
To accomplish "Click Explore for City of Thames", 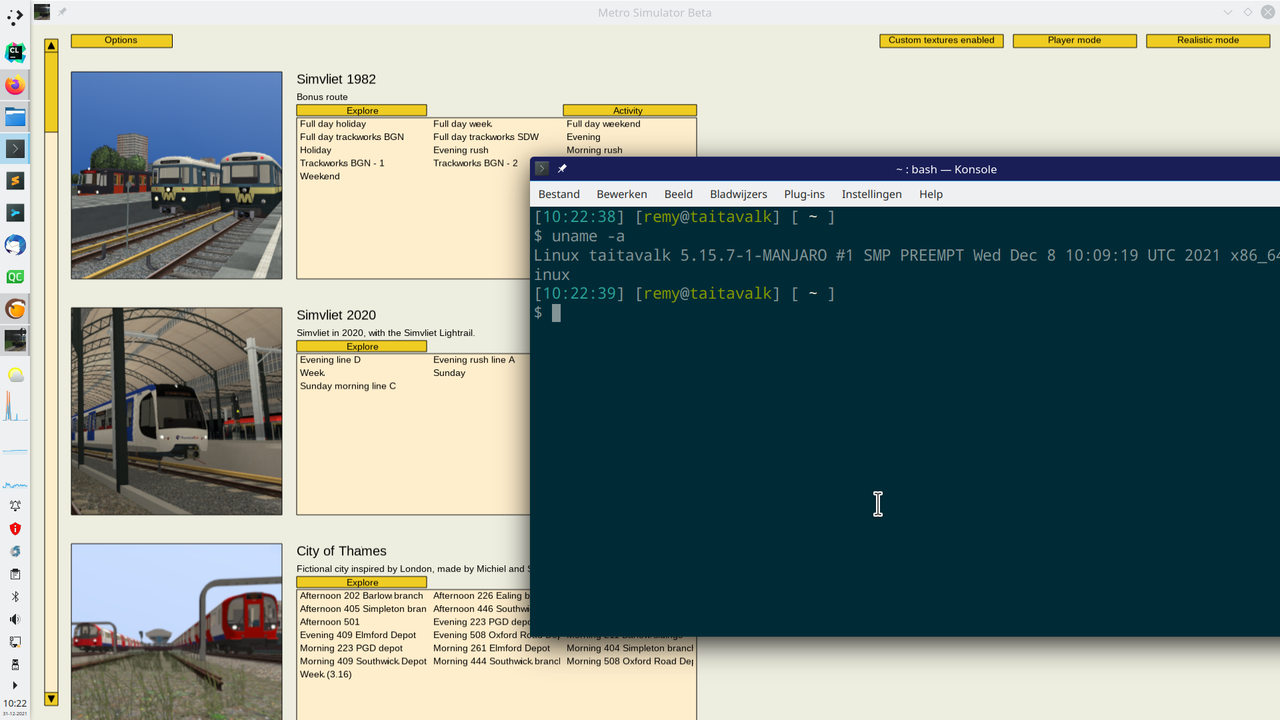I will coord(362,582).
